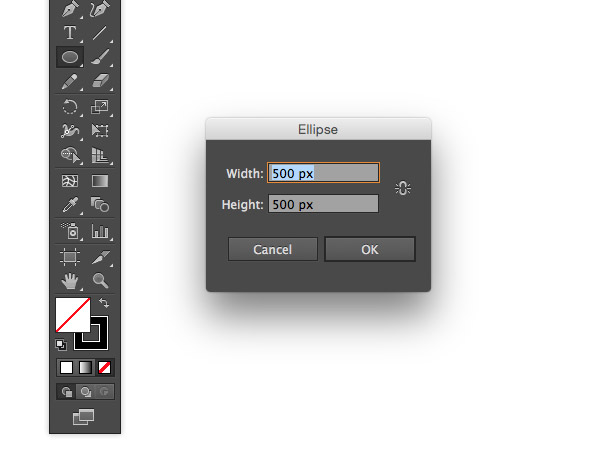
Task: Swap fill and stroke colors
Action: click(104, 302)
